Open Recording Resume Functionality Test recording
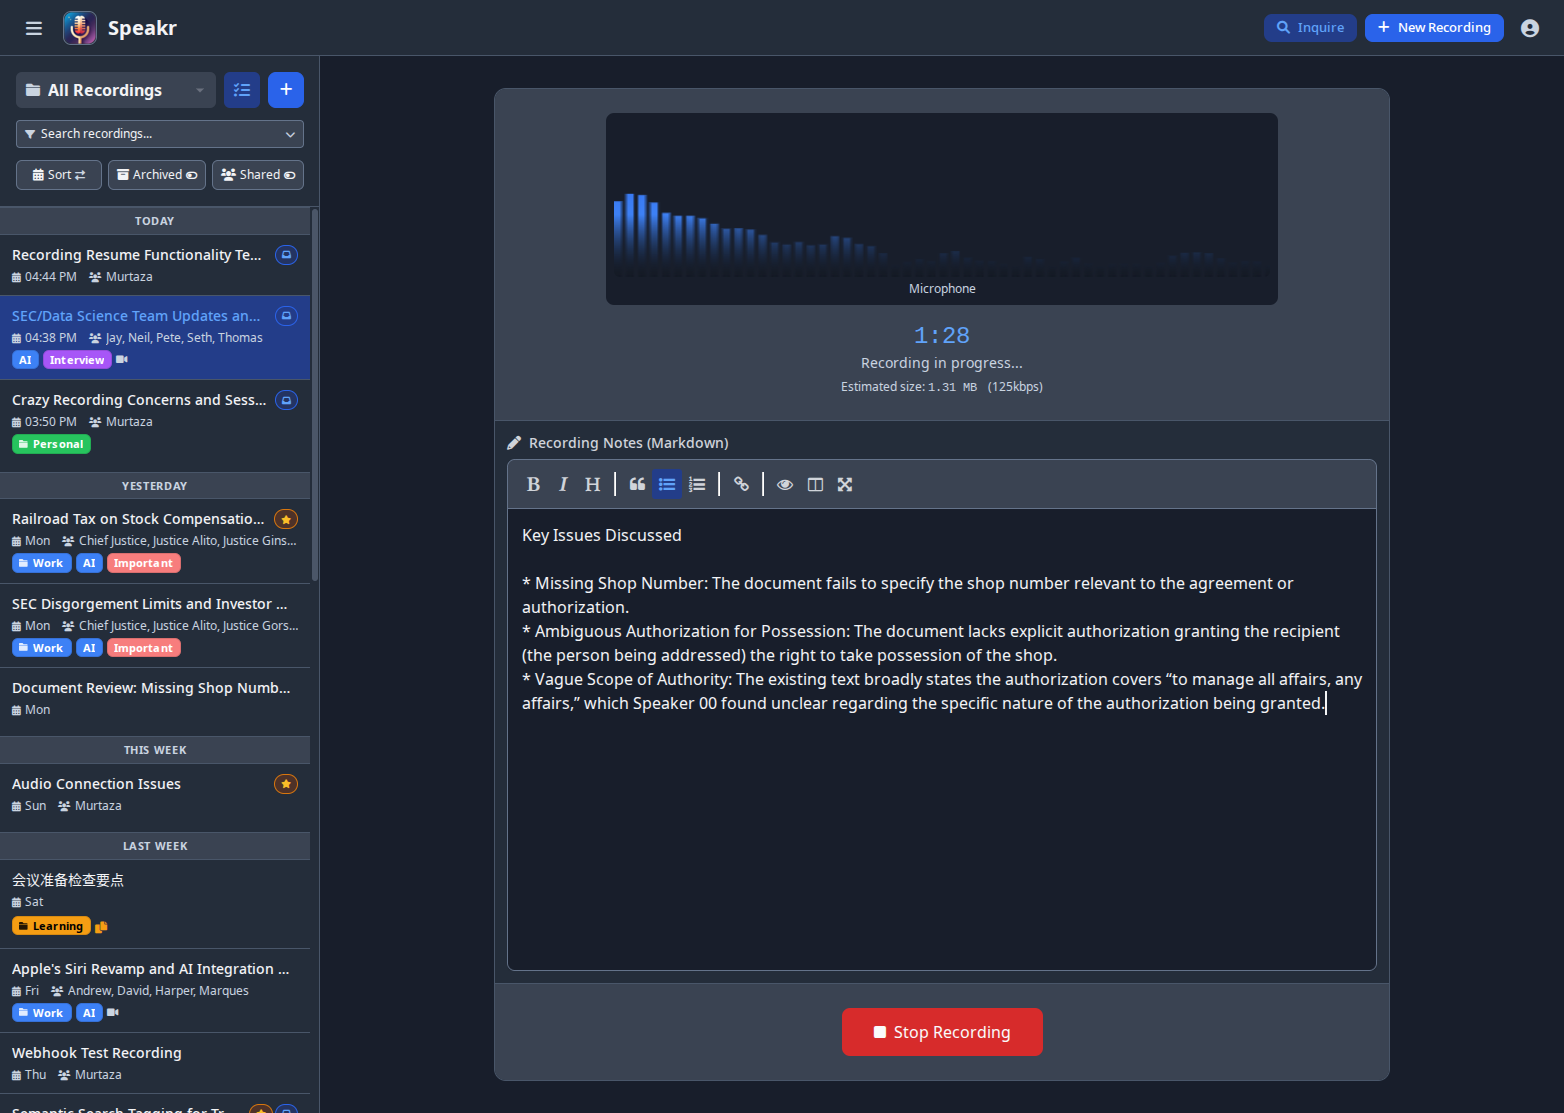The height and width of the screenshot is (1113, 1564). pos(155,265)
